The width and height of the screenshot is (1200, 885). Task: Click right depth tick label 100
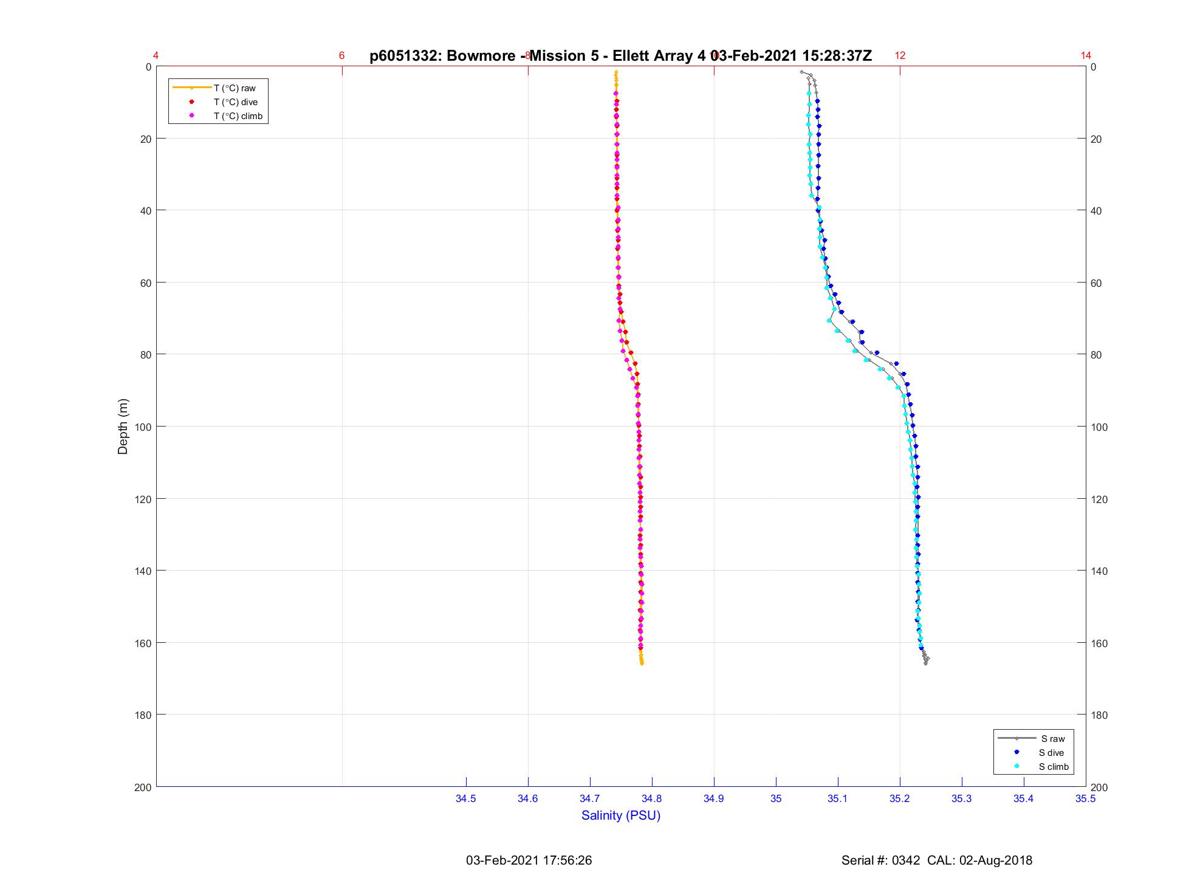coord(1100,427)
